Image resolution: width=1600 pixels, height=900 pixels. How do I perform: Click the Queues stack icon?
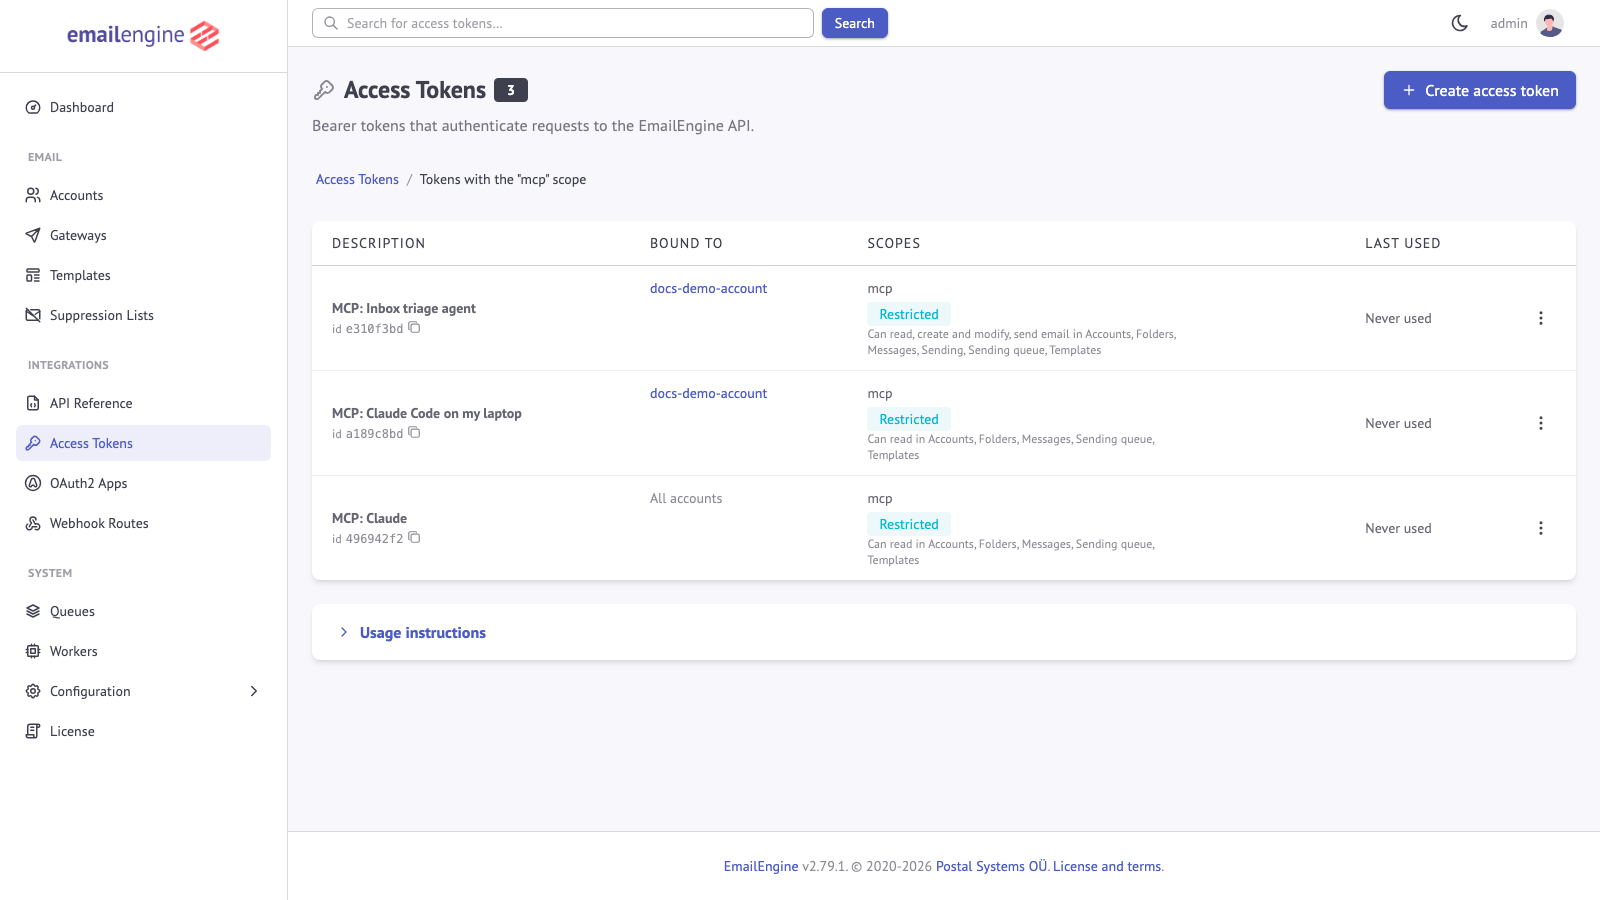point(33,611)
